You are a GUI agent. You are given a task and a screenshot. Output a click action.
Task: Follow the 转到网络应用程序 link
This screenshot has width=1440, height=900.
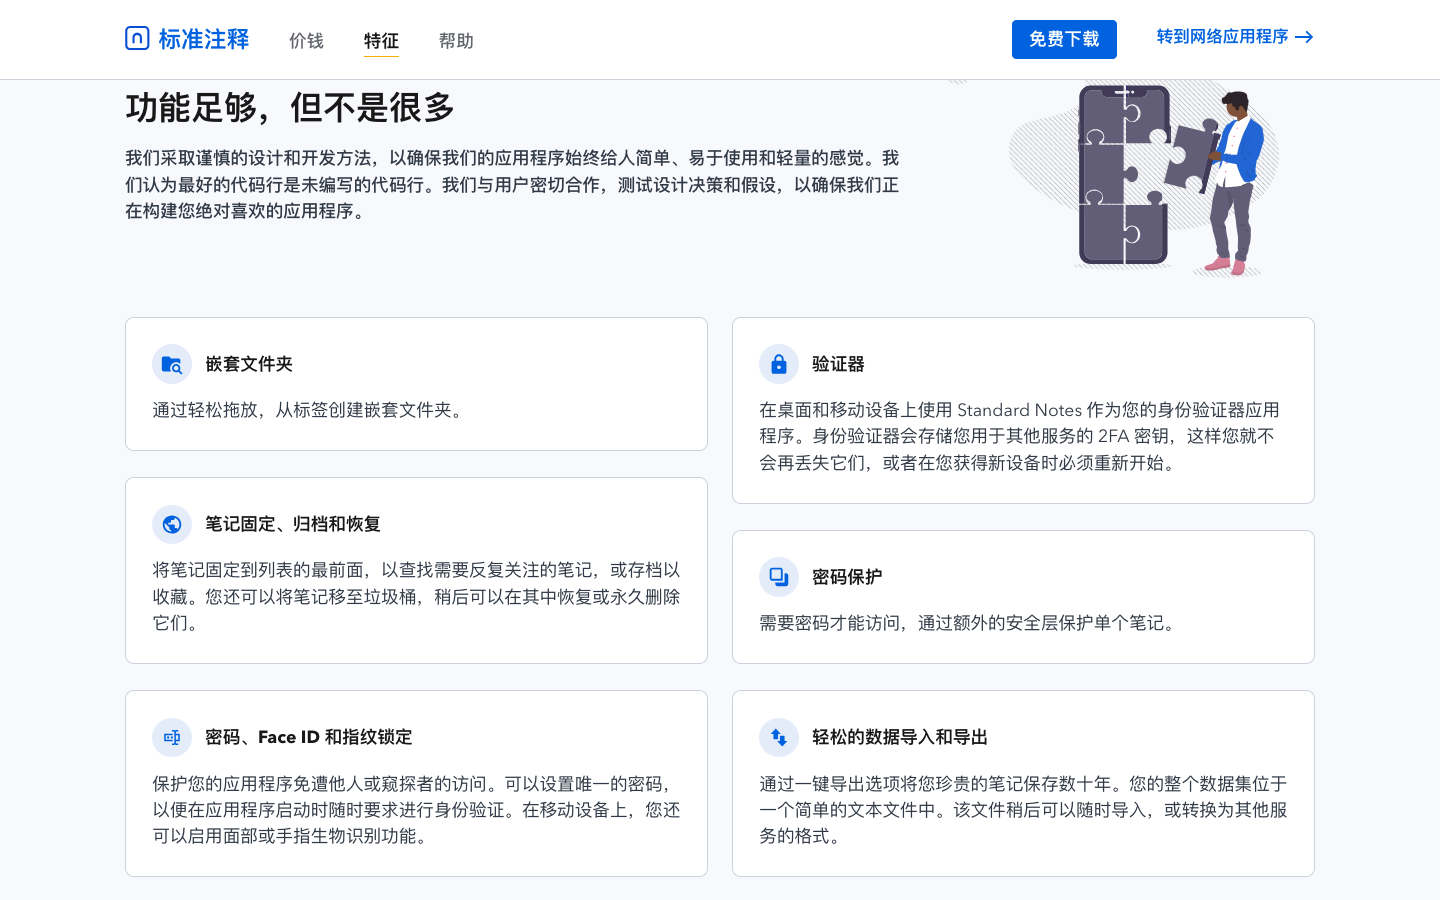pyautogui.click(x=1222, y=37)
